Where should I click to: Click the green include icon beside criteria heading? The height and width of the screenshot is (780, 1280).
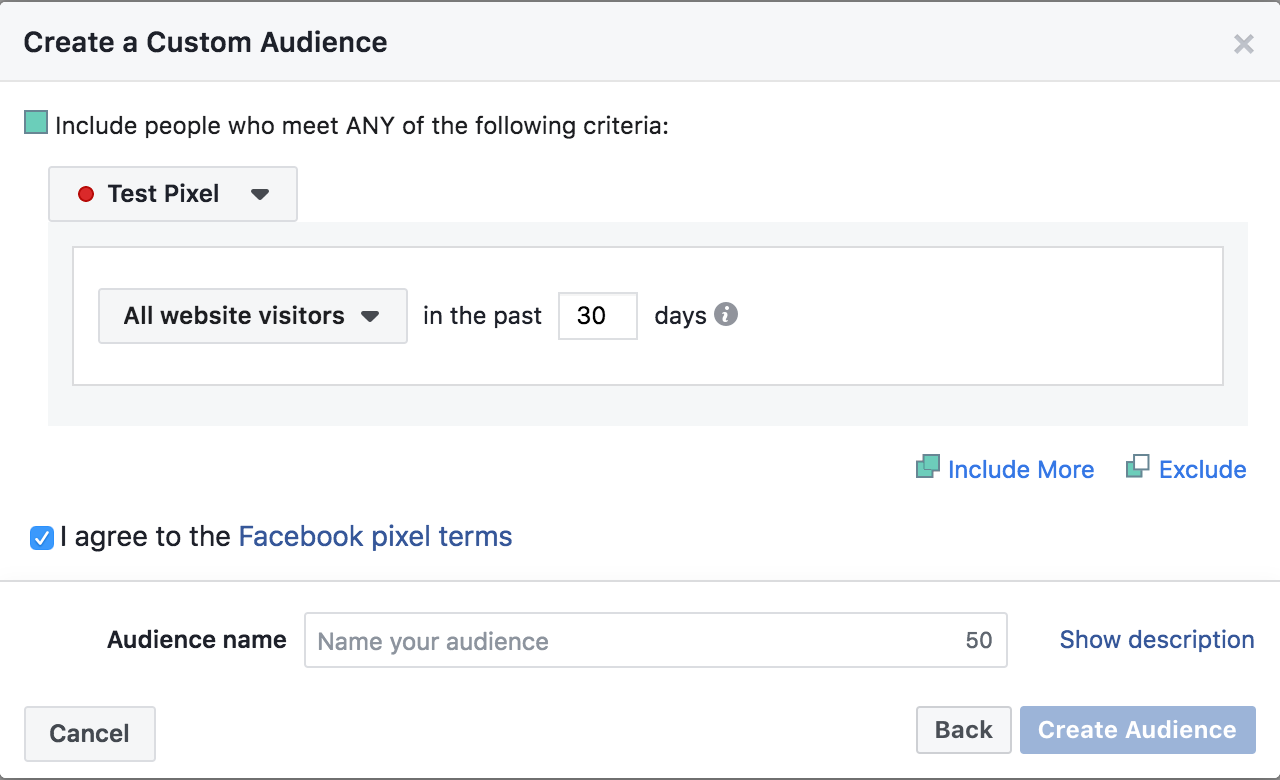click(36, 123)
